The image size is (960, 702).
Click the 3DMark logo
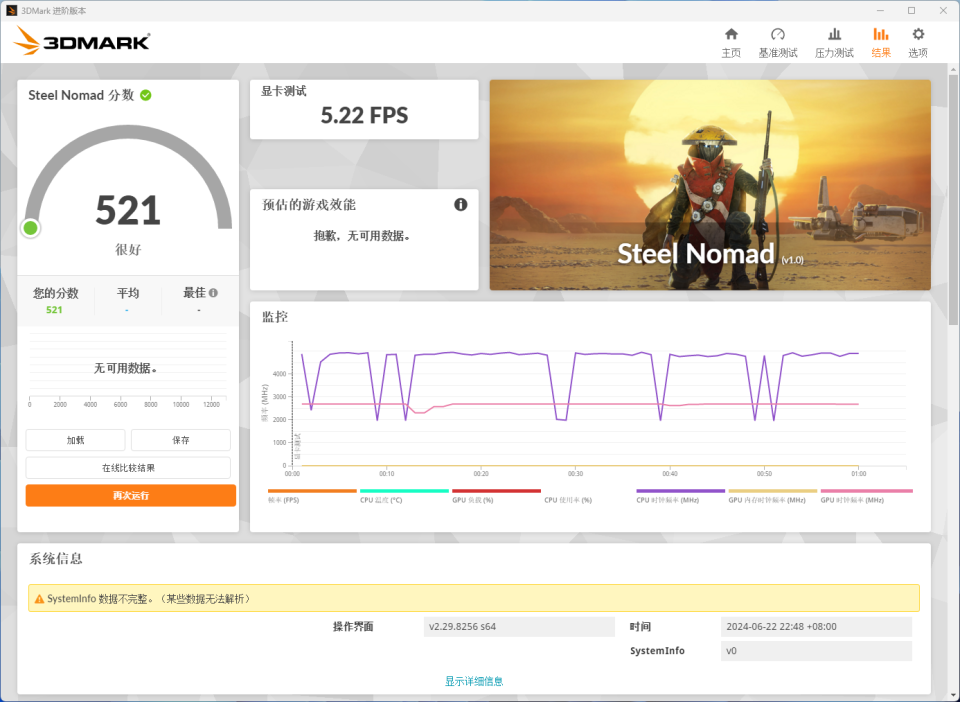point(82,41)
